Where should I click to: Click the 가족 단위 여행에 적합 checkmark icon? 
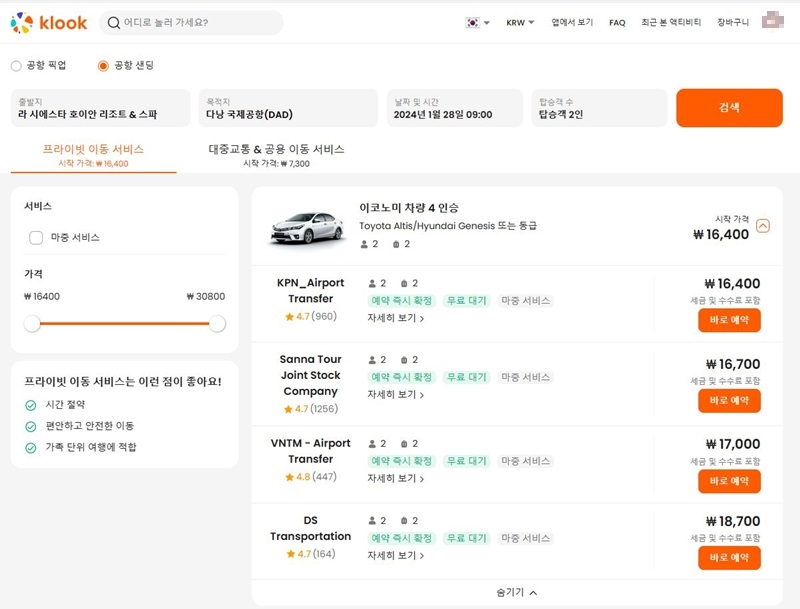click(x=31, y=448)
